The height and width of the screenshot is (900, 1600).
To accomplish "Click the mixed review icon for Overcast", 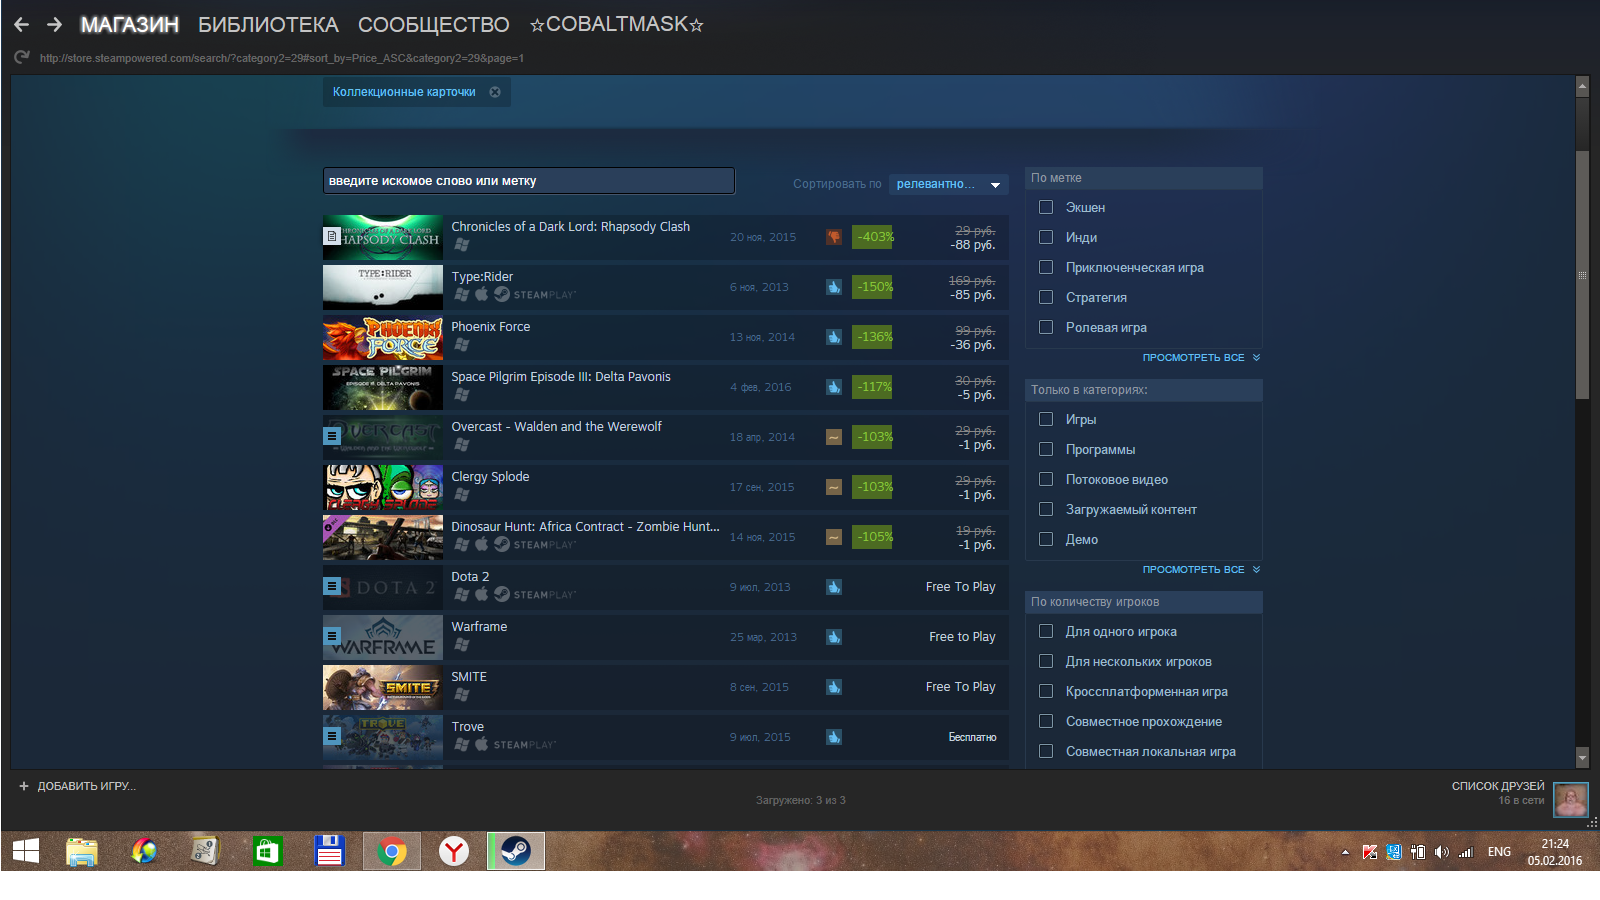I will [x=834, y=437].
